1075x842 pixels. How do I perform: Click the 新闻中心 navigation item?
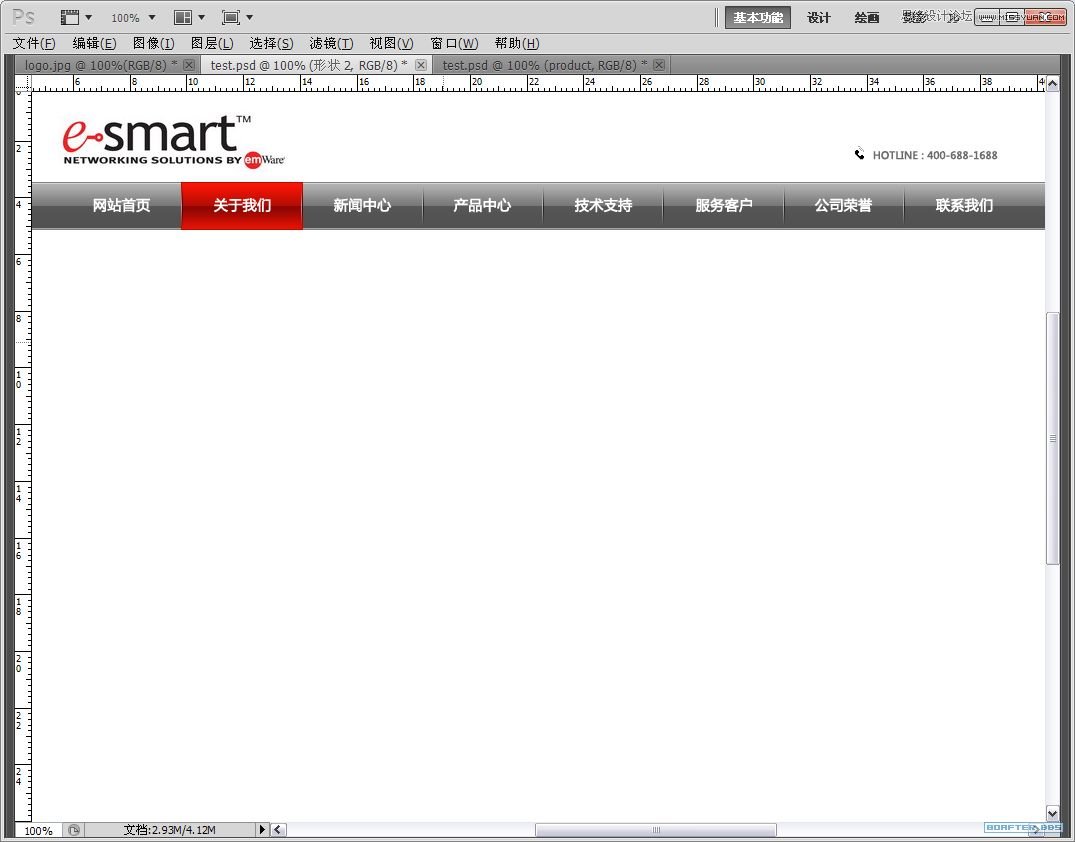click(362, 206)
